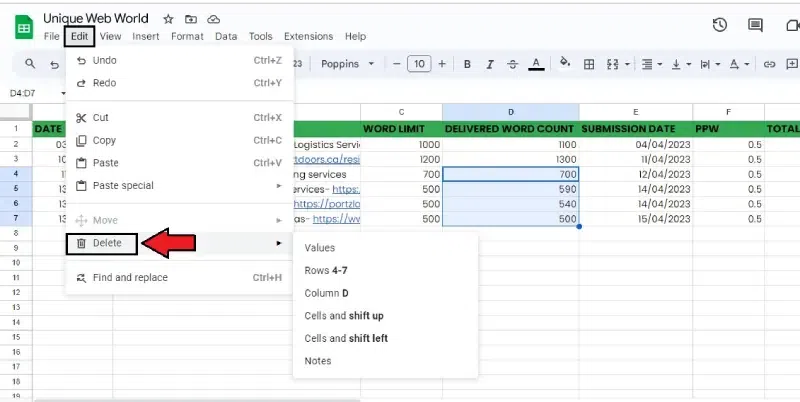The image size is (800, 402).
Task: Select Cells and shift left
Action: (385, 338)
